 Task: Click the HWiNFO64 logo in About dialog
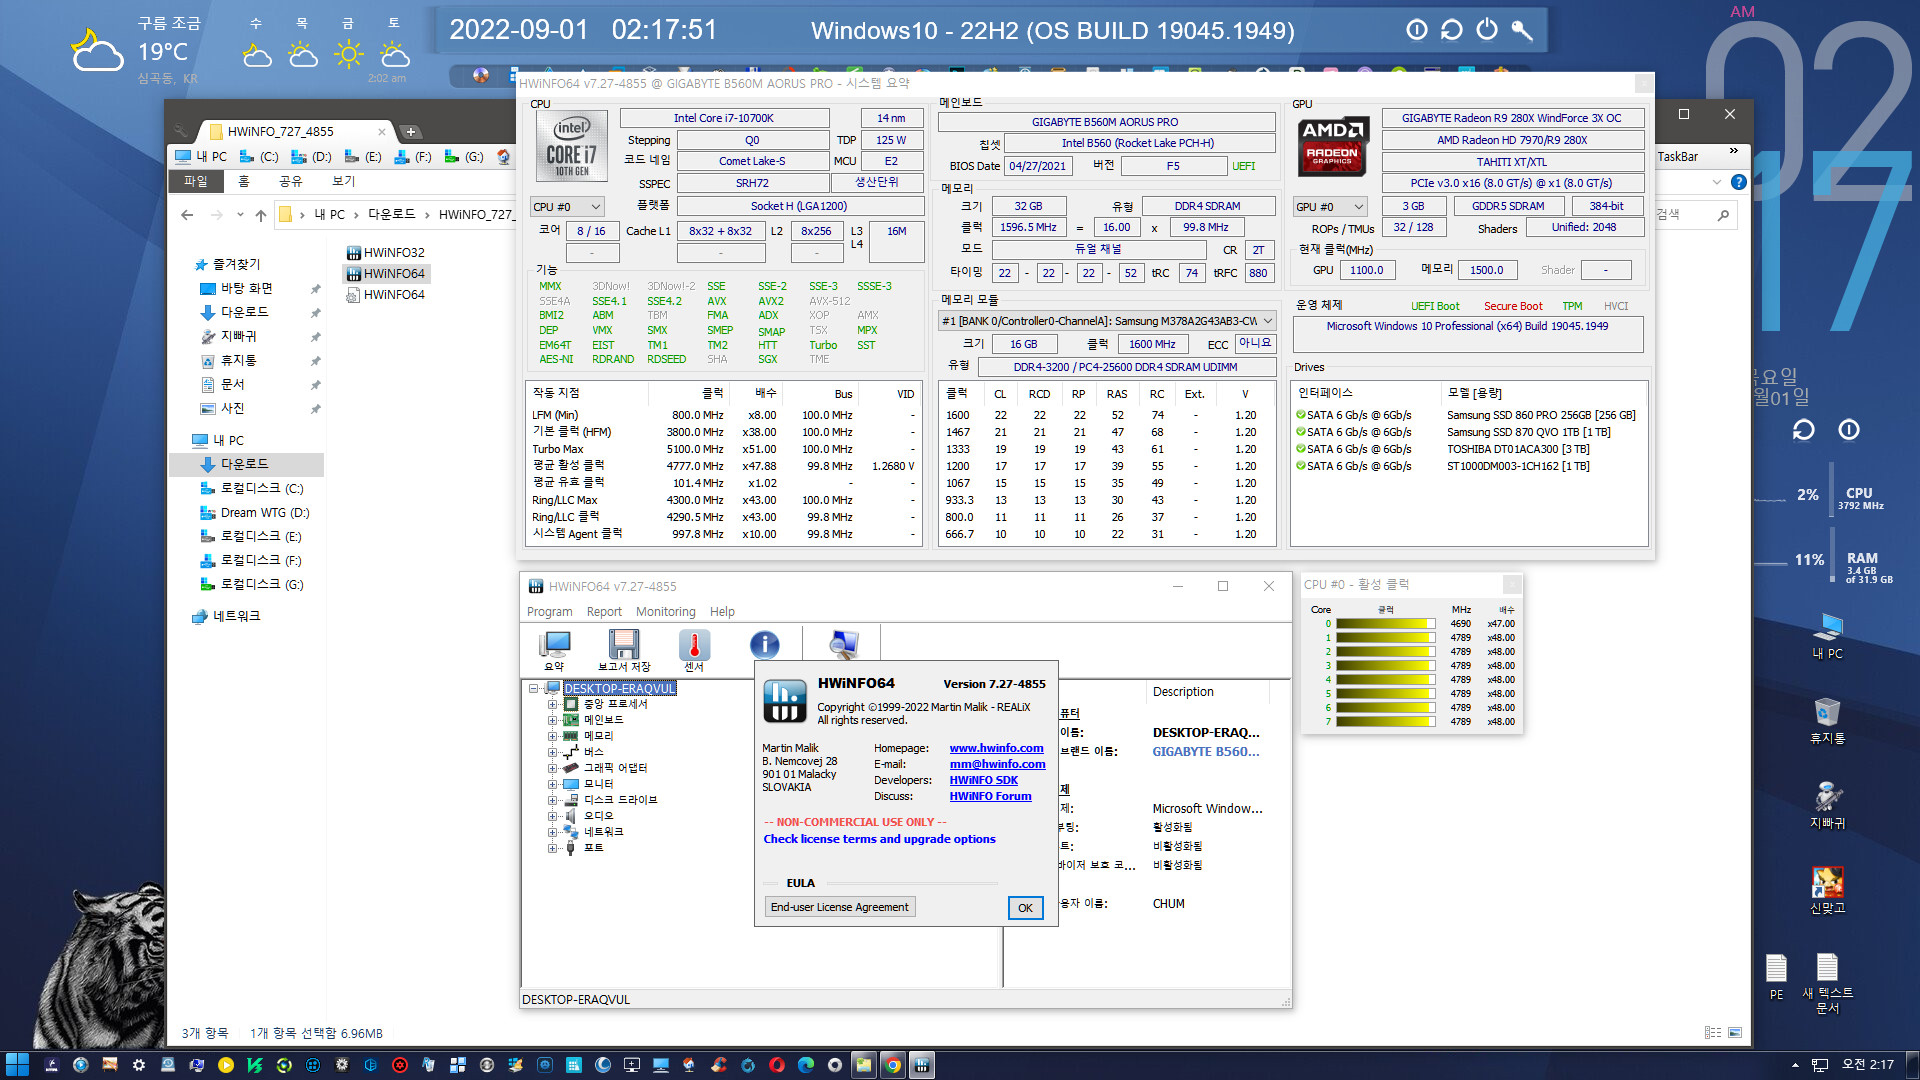(785, 701)
